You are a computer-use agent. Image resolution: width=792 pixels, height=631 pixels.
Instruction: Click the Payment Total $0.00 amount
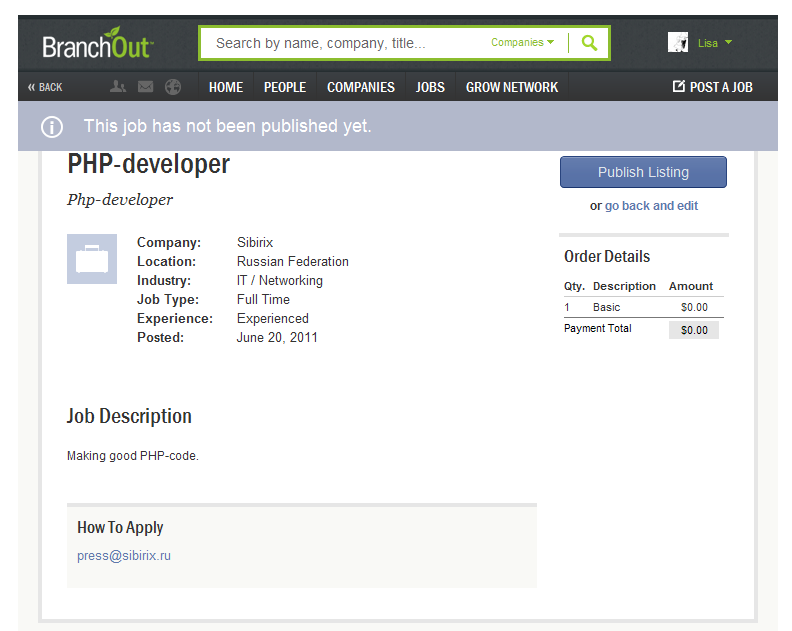pos(694,330)
